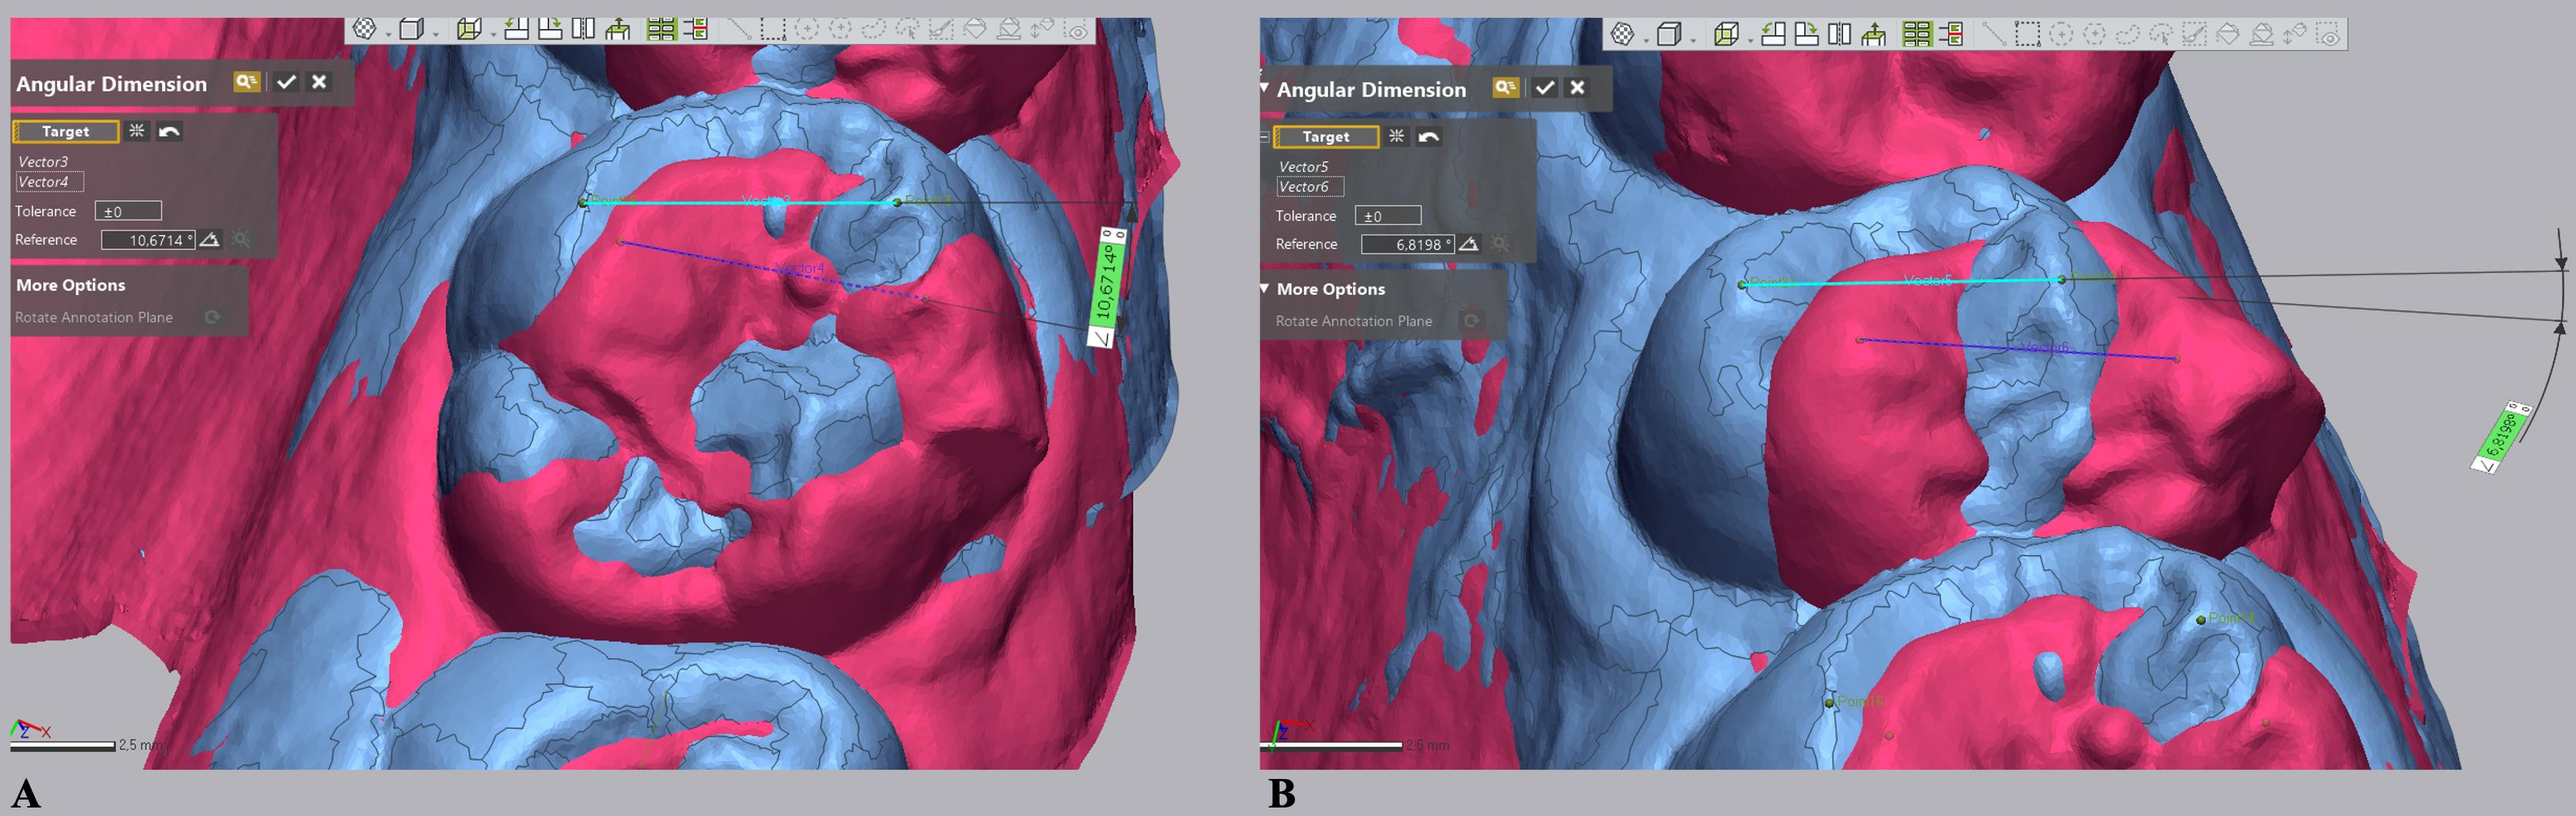This screenshot has width=2576, height=816.
Task: Collapse the More Options triangle in panel B
Action: point(1265,289)
